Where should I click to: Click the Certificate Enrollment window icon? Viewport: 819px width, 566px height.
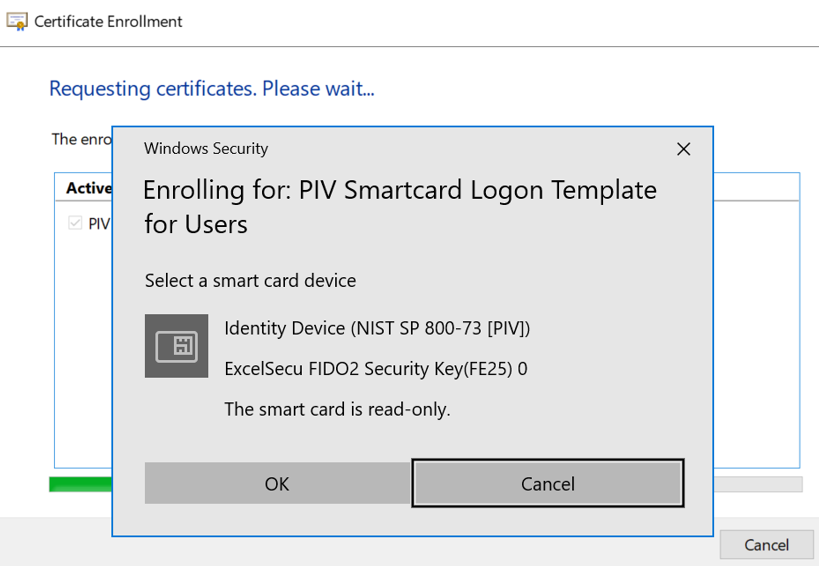[x=17, y=21]
